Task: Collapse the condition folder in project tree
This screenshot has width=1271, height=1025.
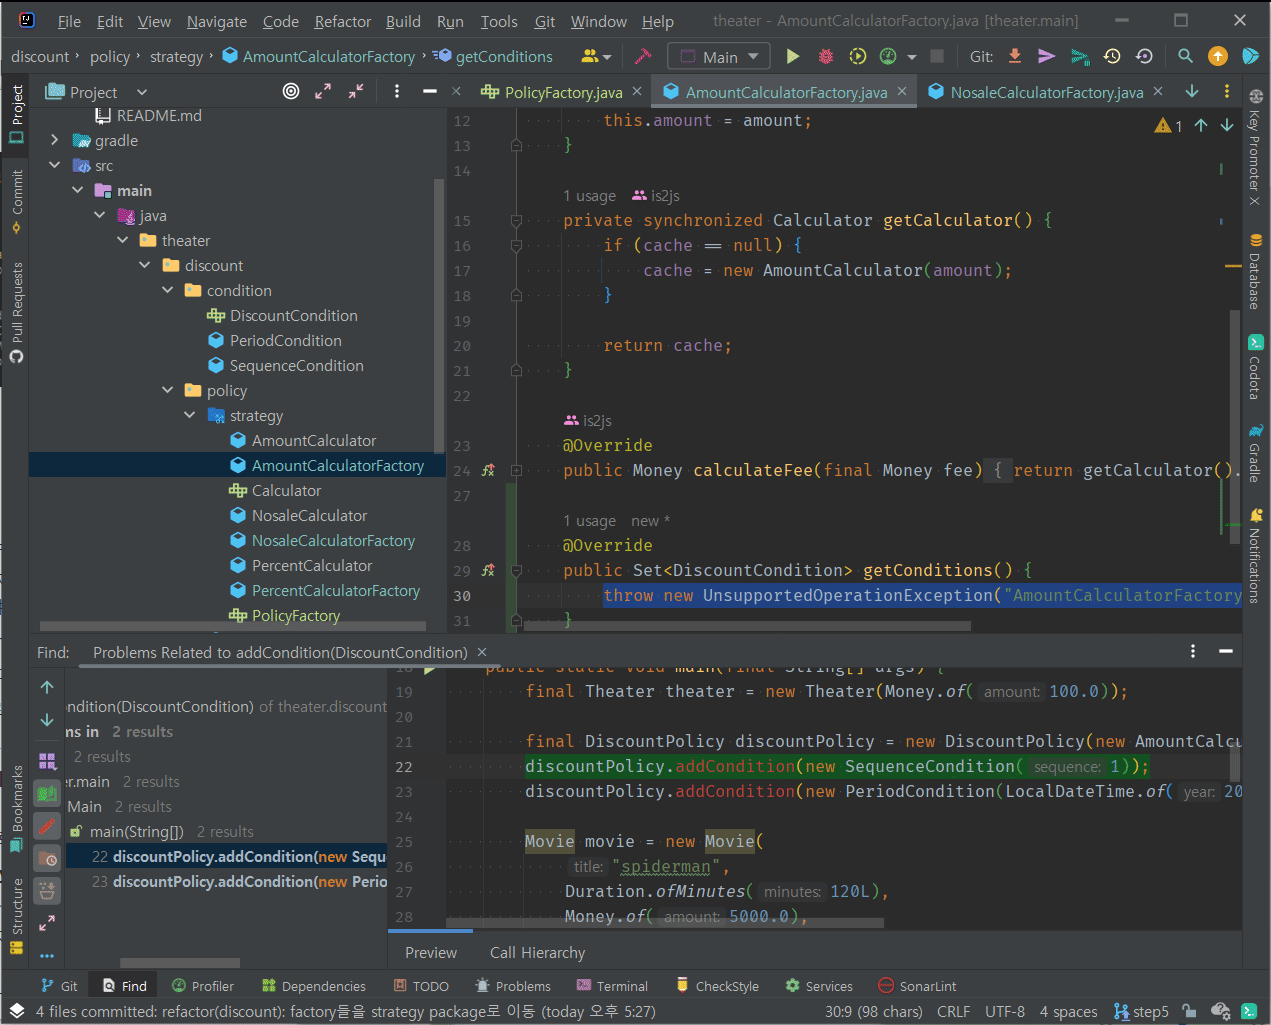Action: click(167, 291)
